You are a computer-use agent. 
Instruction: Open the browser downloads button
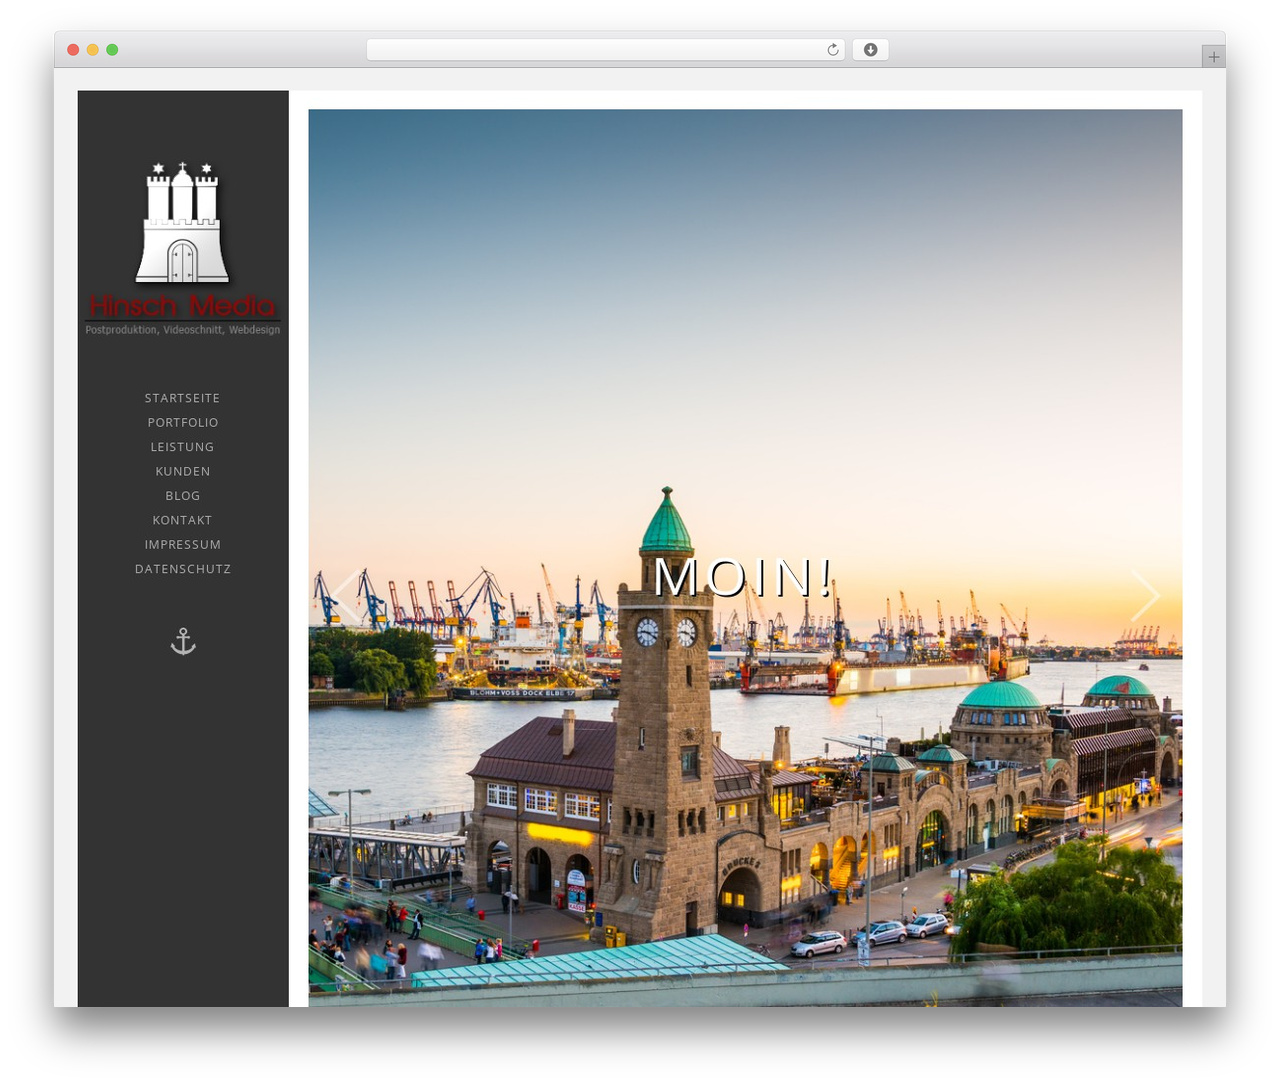[870, 50]
